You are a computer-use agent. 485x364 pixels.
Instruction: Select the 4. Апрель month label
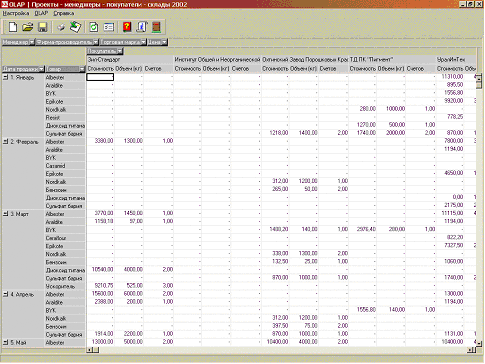[22, 294]
